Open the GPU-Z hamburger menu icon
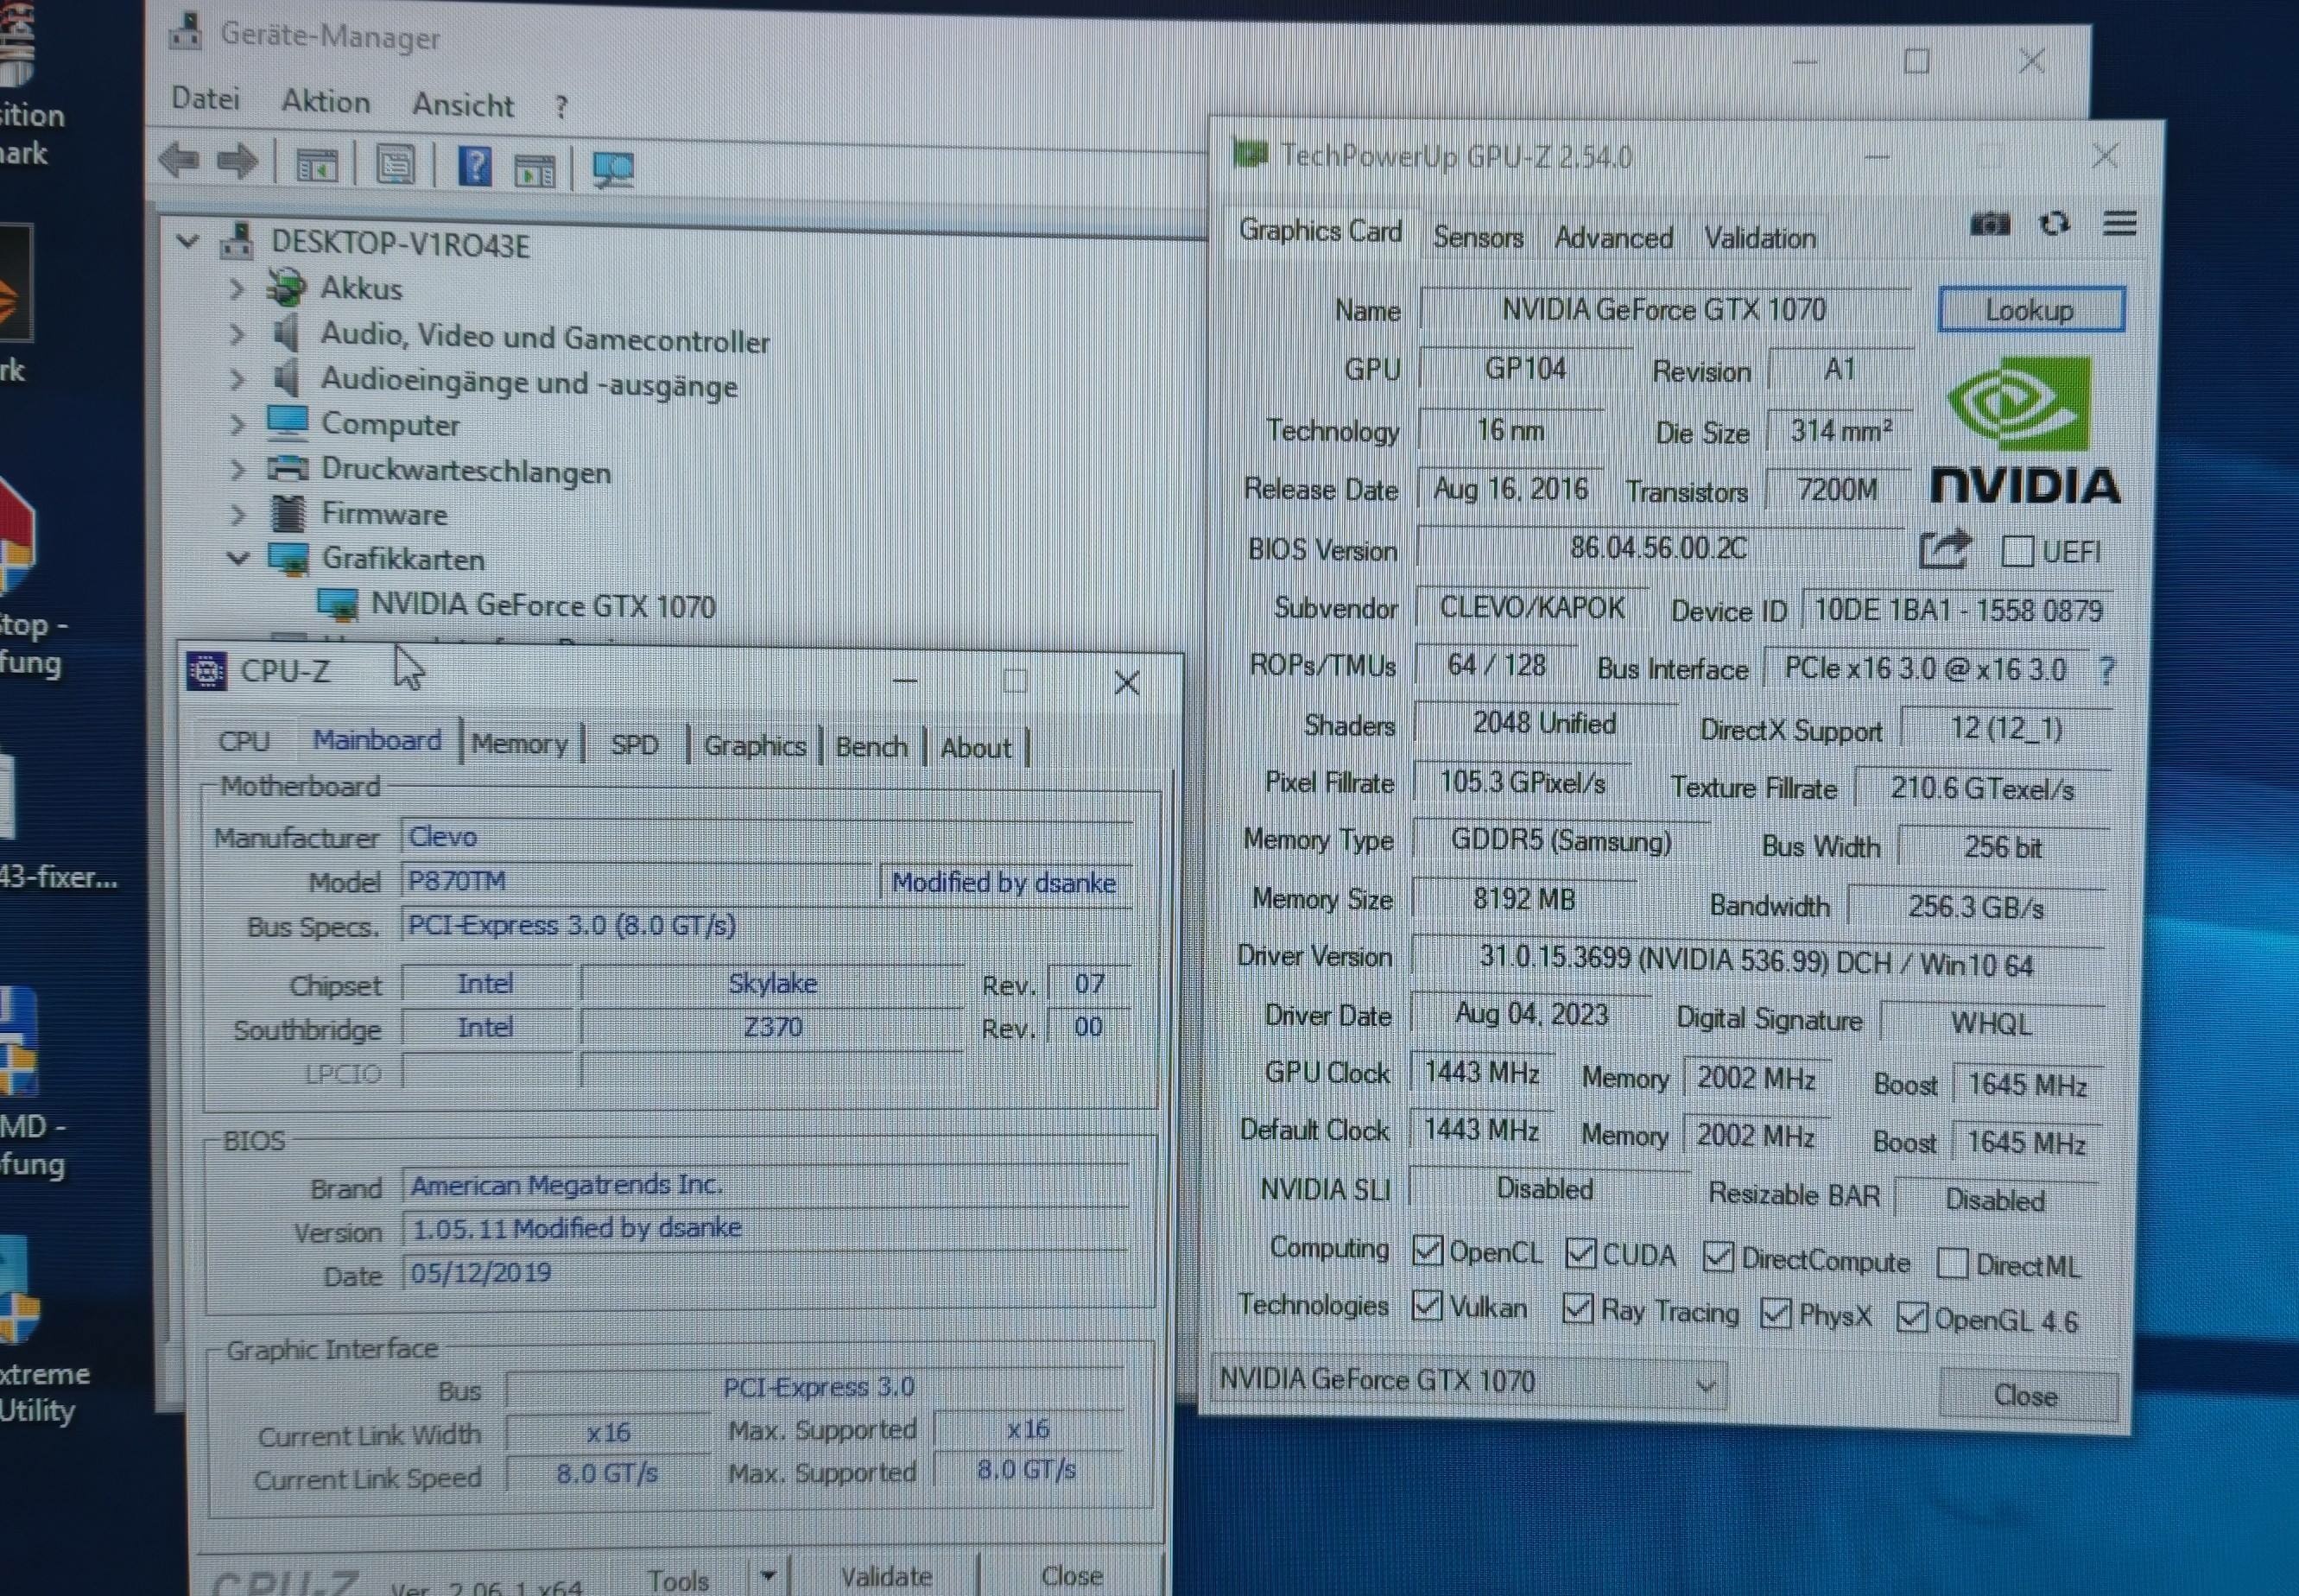The image size is (2299, 1596). click(x=2119, y=223)
